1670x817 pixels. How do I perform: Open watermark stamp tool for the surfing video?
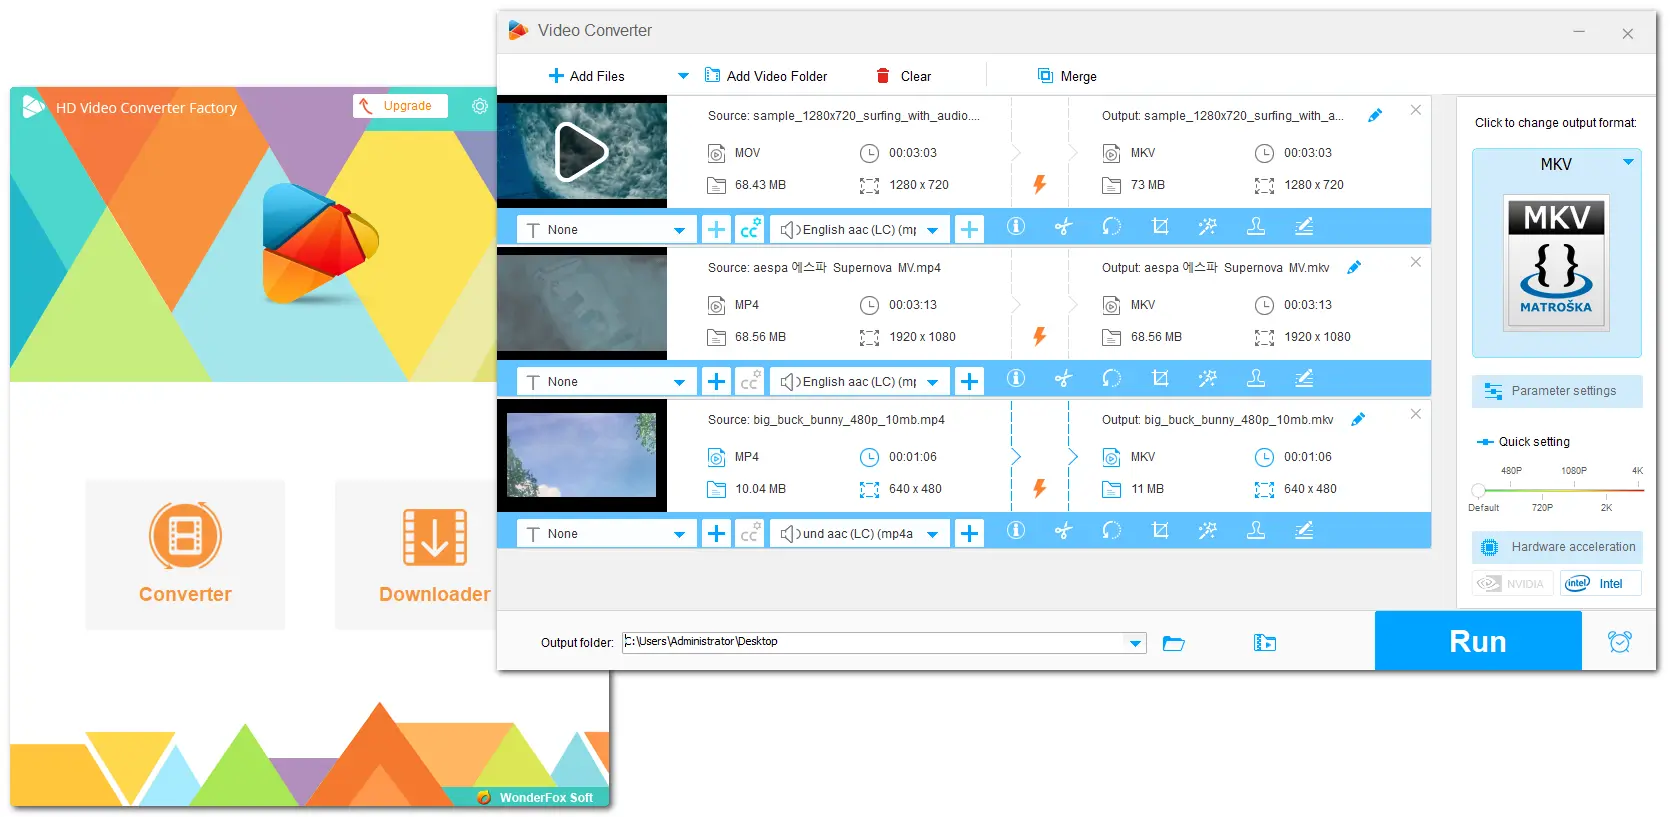click(1256, 227)
